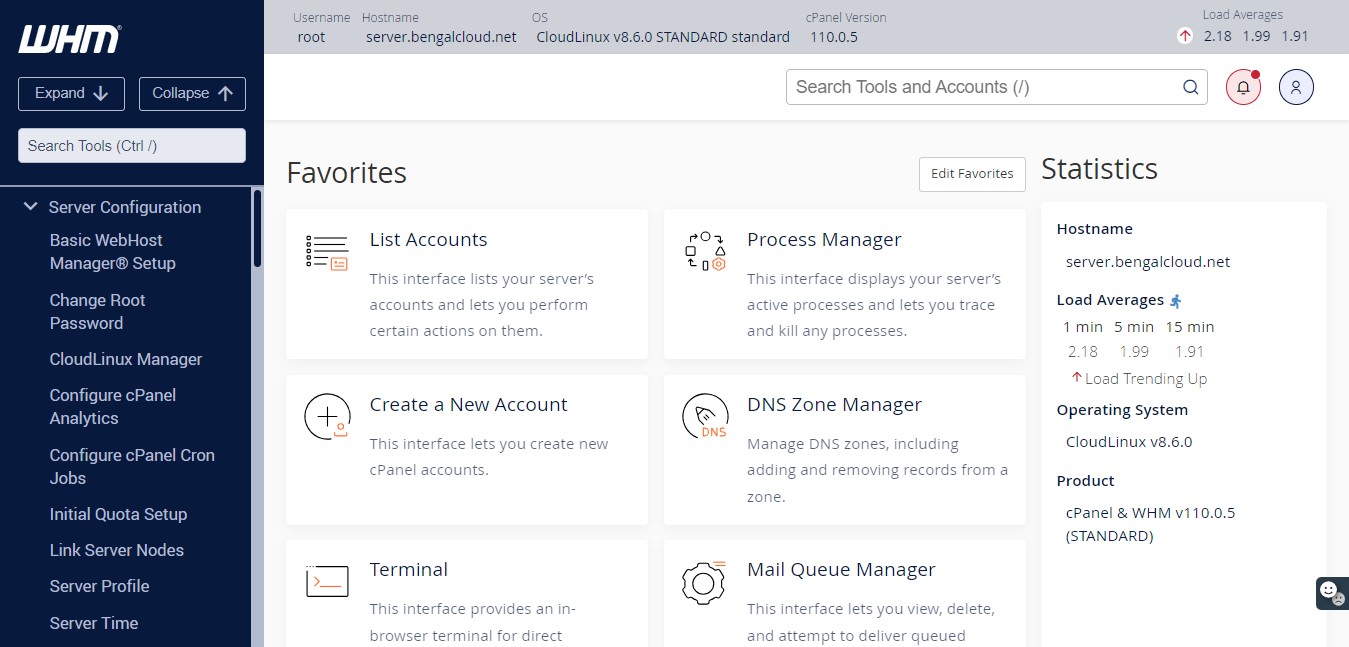Collapse all sidebar menu sections
Image resolution: width=1349 pixels, height=647 pixels.
click(x=192, y=93)
